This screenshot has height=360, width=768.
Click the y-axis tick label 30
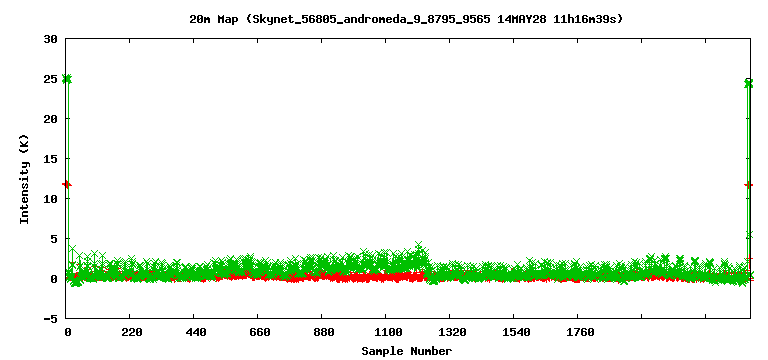point(51,39)
